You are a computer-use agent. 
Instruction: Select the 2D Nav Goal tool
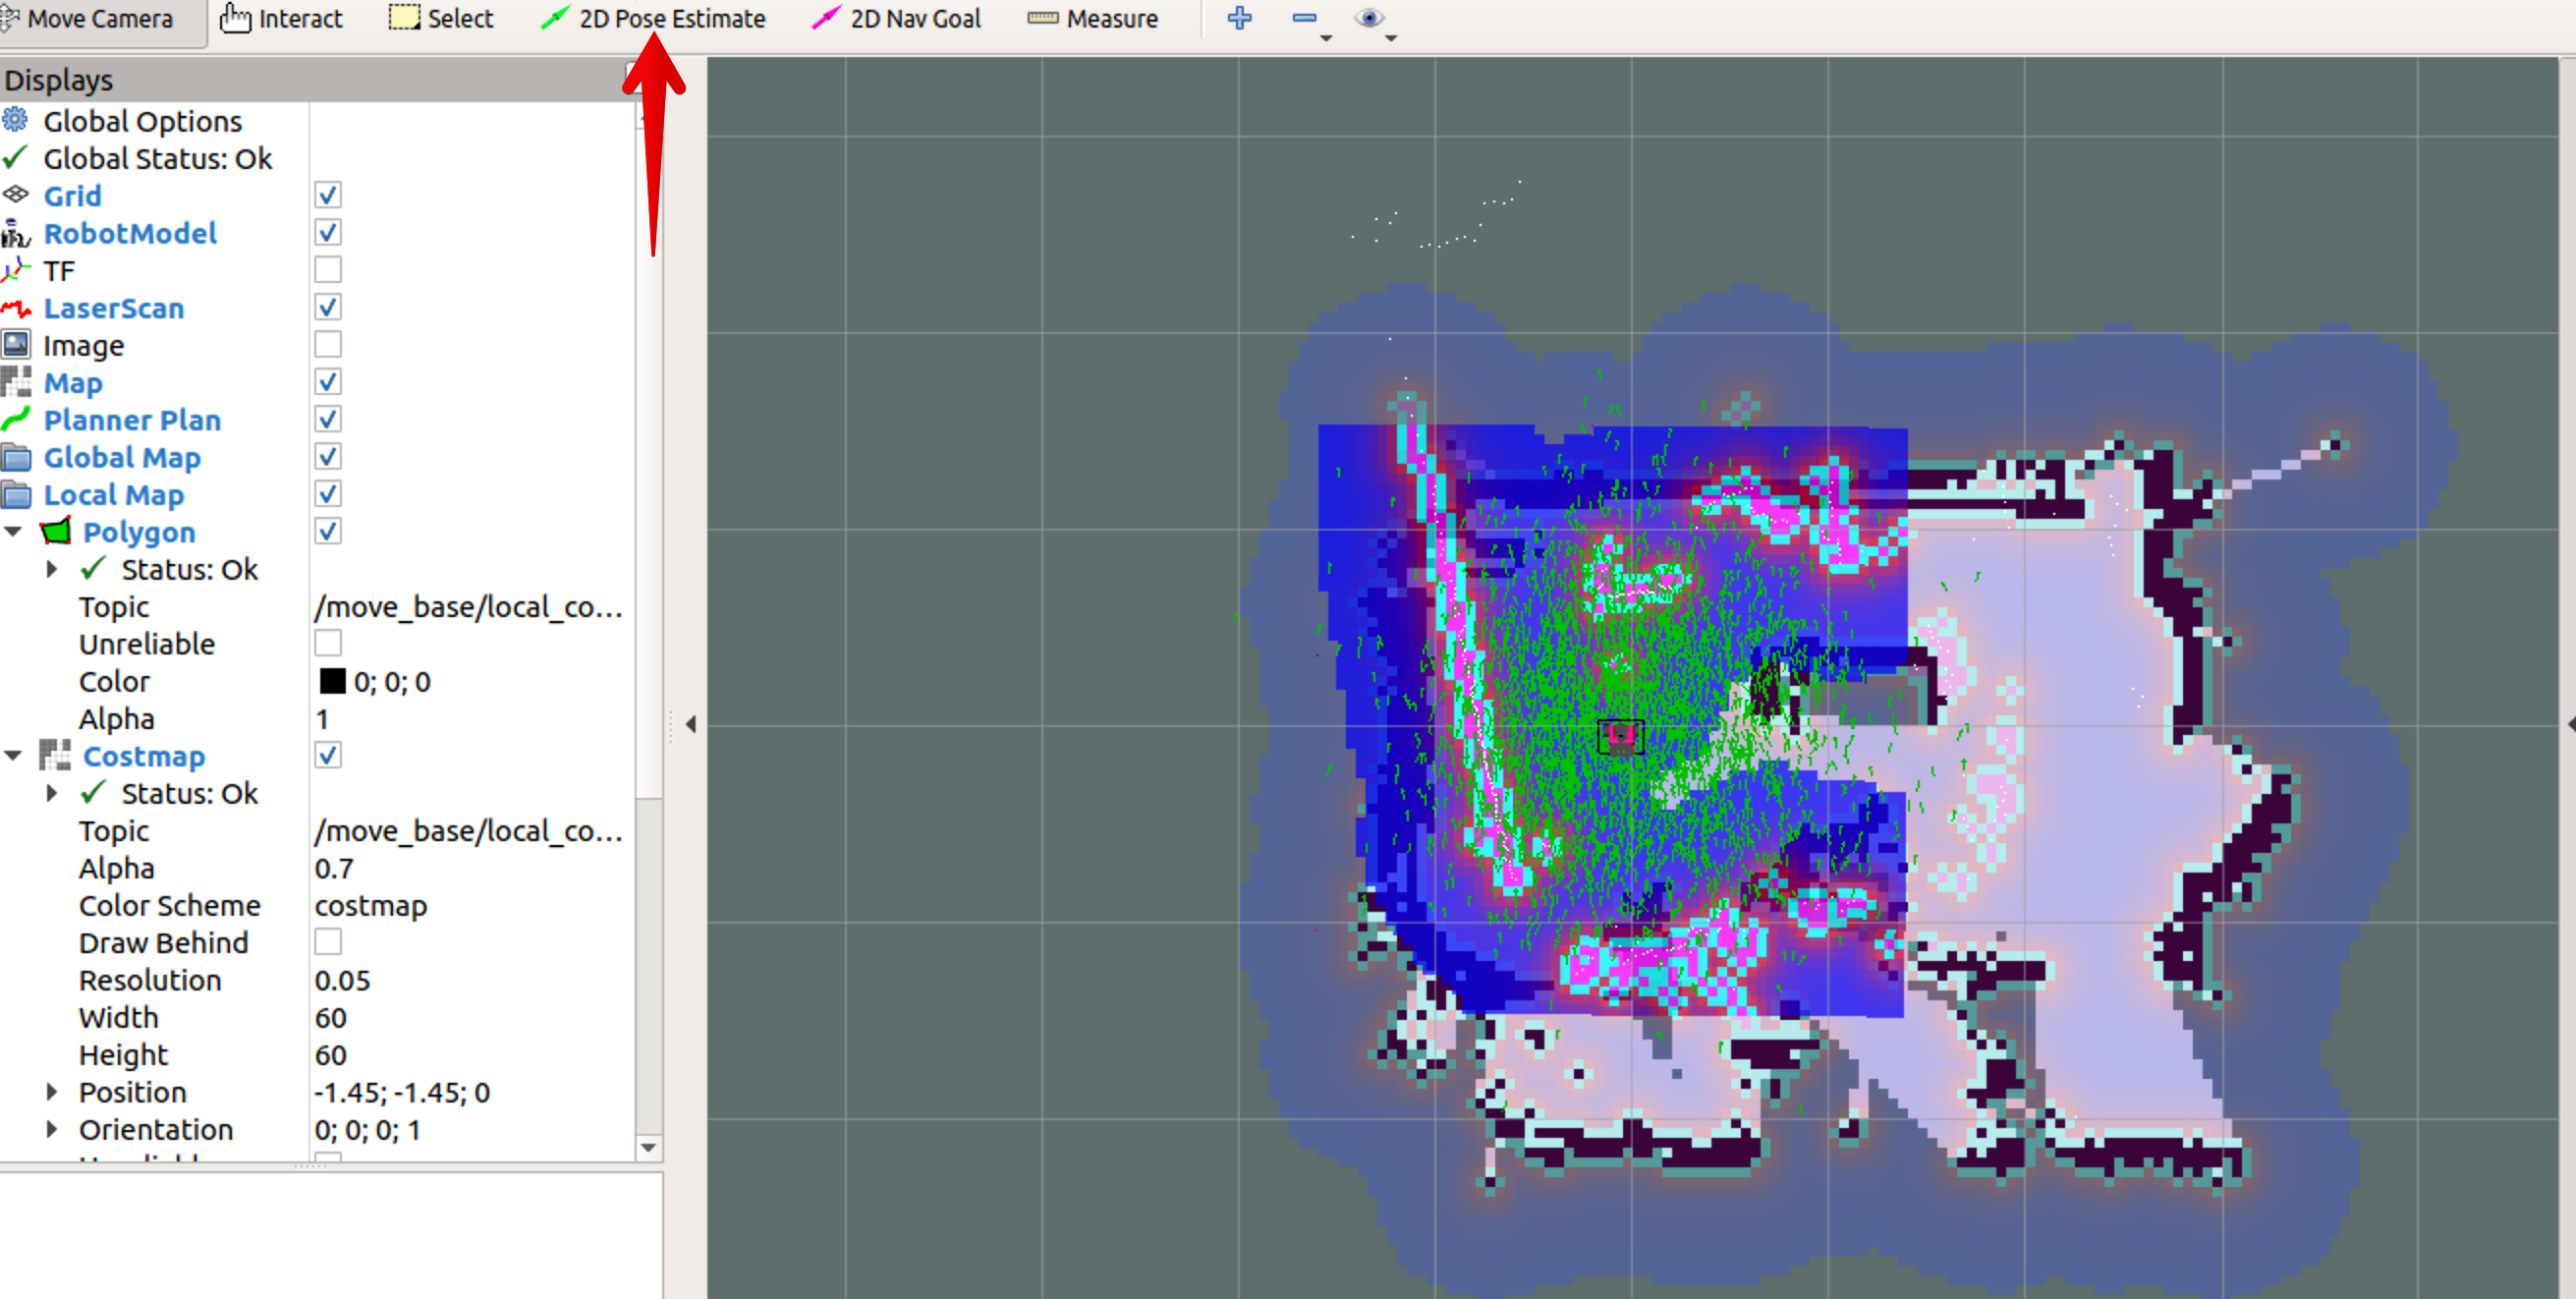(896, 19)
